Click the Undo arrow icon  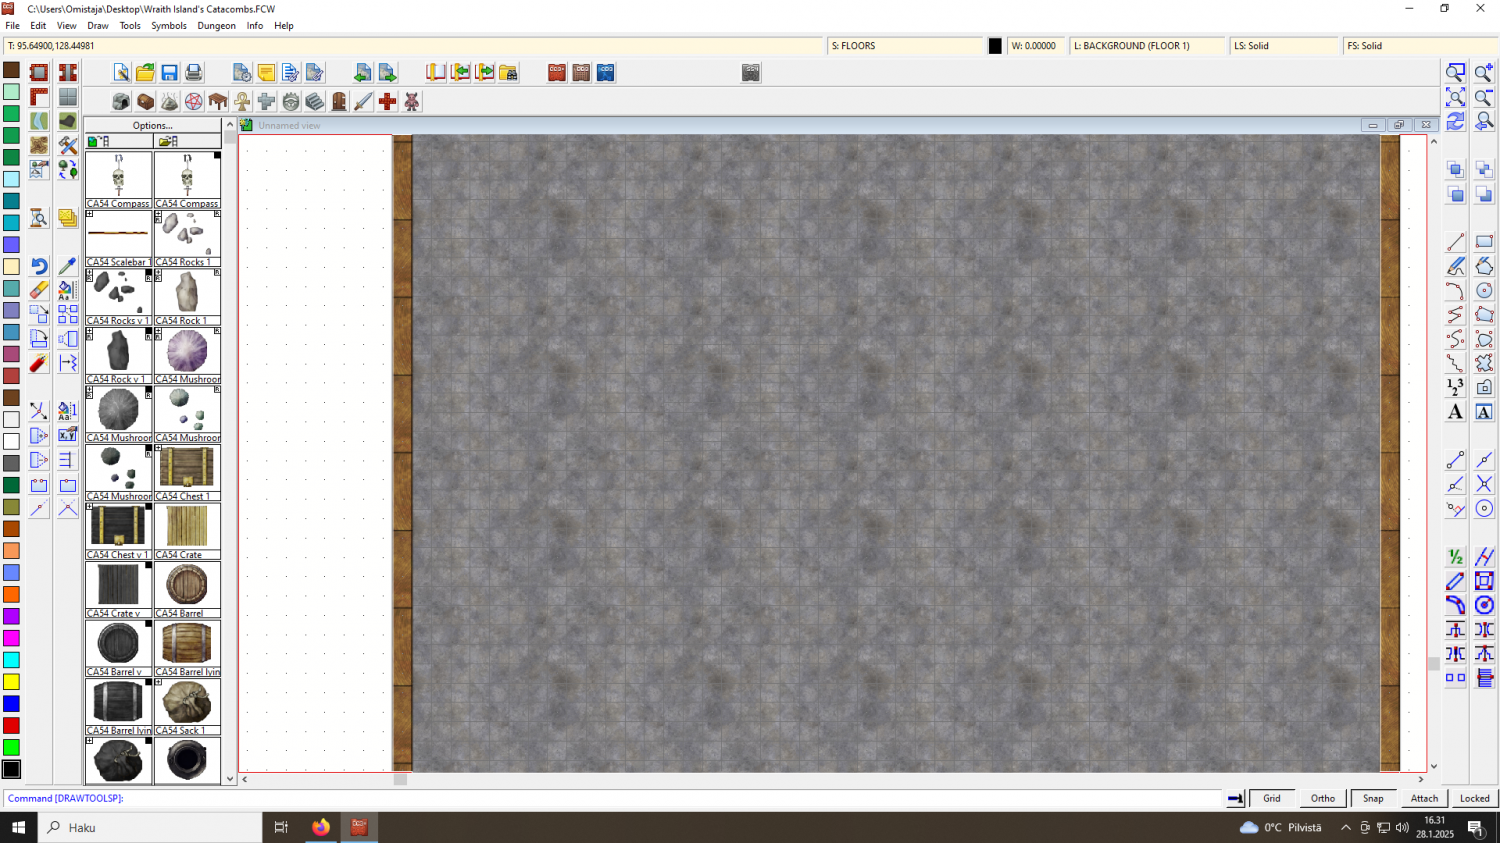[x=39, y=267]
